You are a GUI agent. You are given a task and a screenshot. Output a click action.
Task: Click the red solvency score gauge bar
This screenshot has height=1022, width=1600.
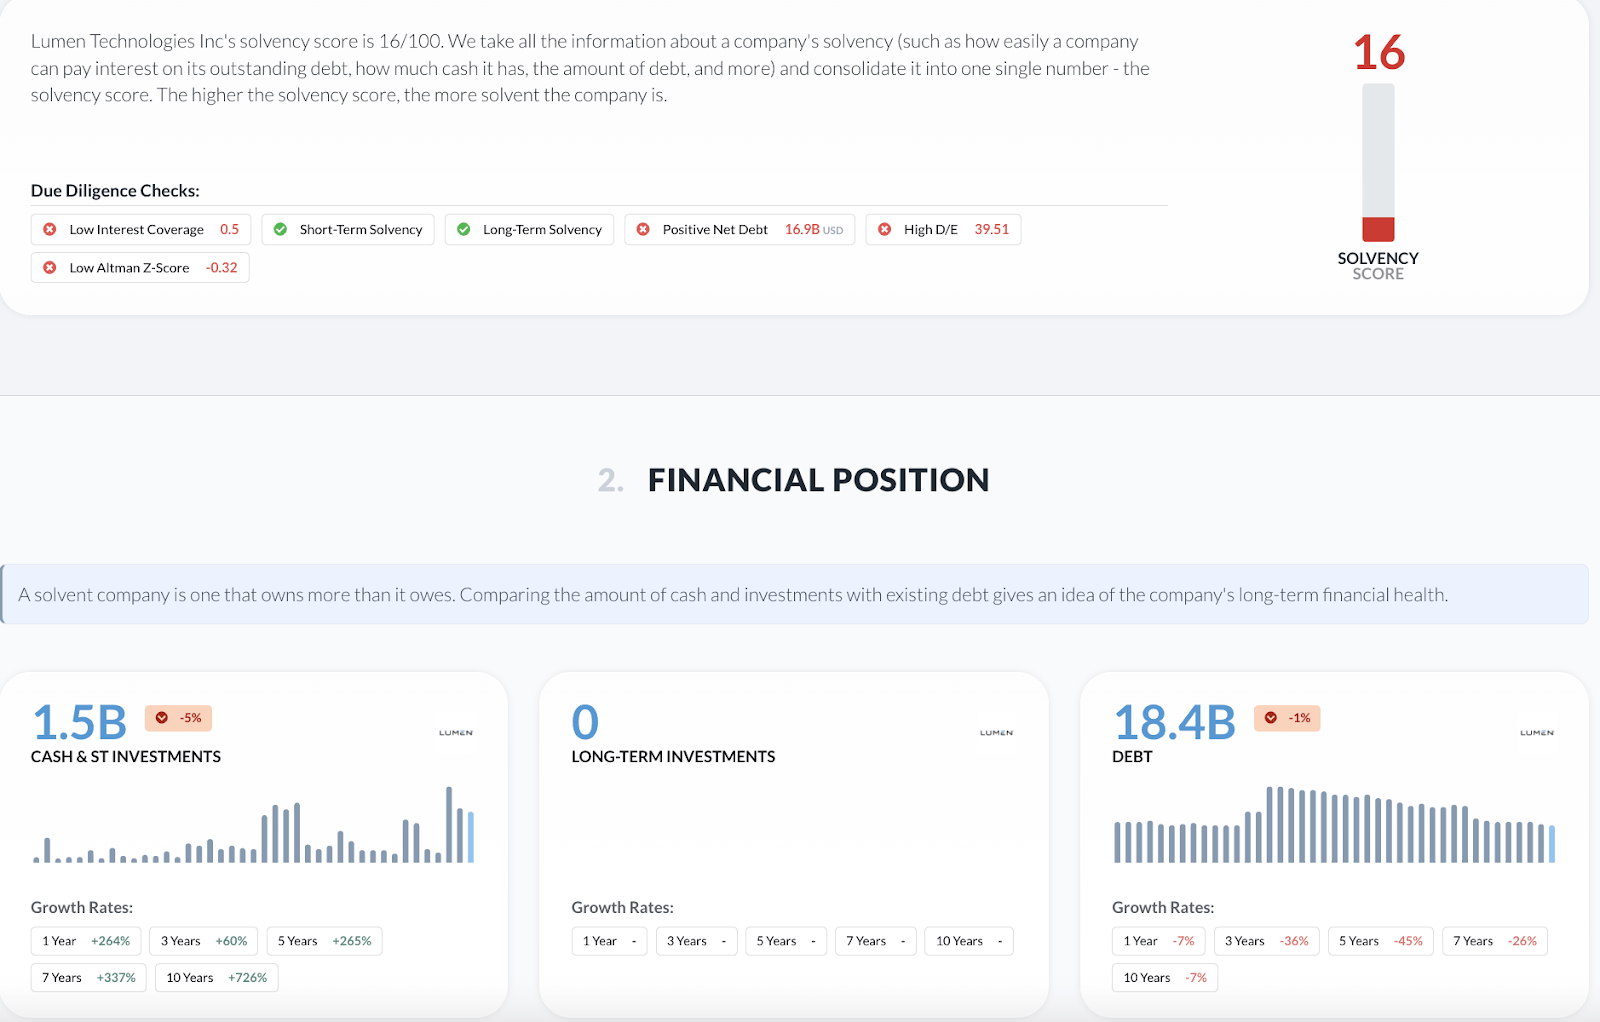click(1378, 229)
